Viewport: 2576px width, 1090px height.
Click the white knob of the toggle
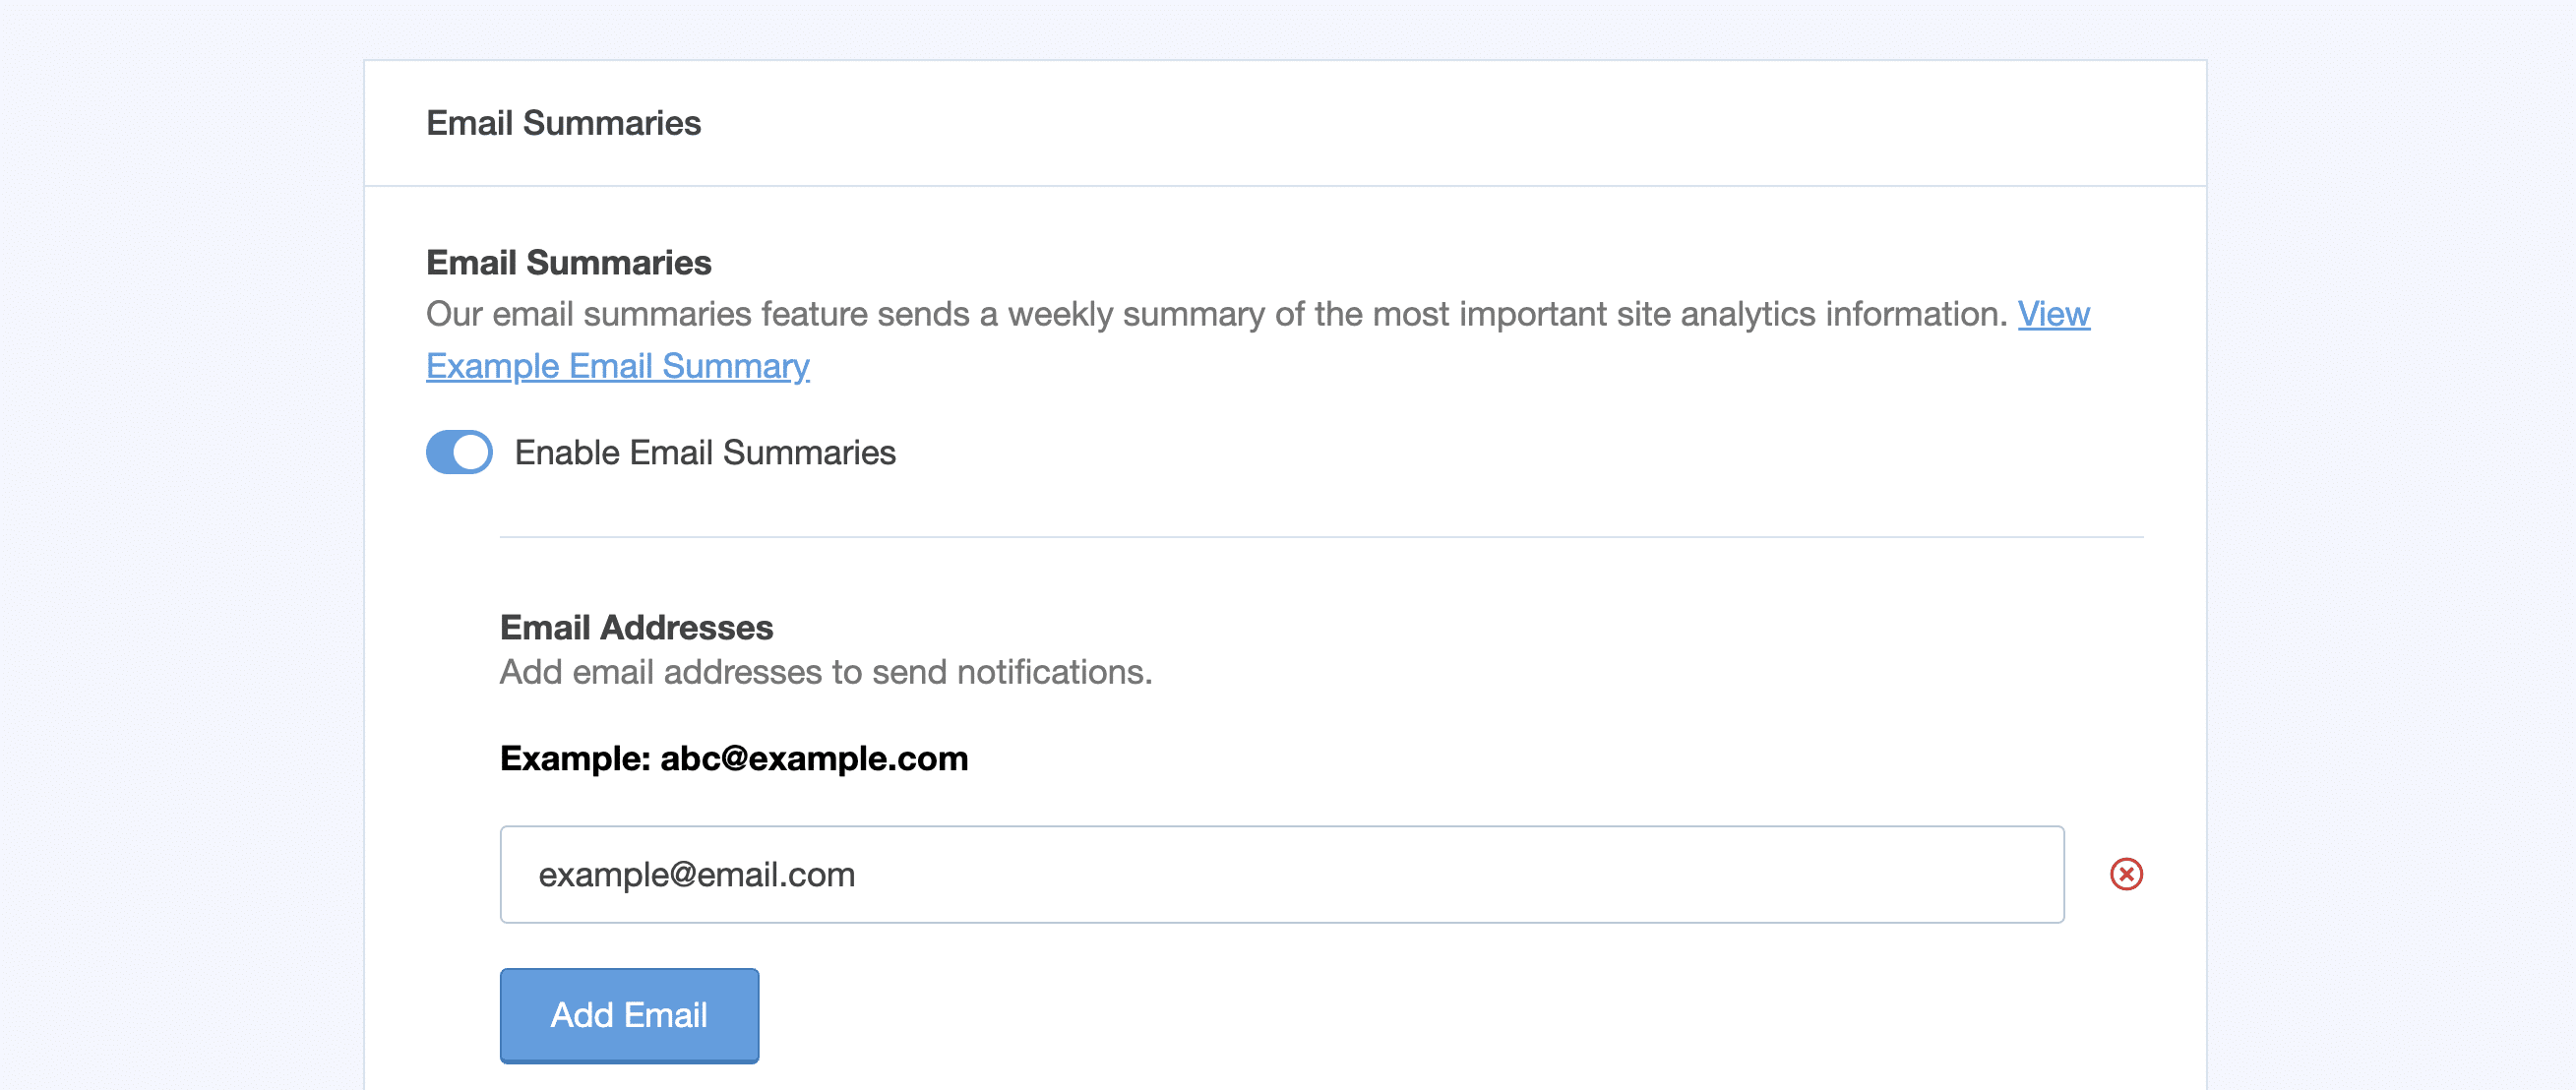tap(471, 452)
